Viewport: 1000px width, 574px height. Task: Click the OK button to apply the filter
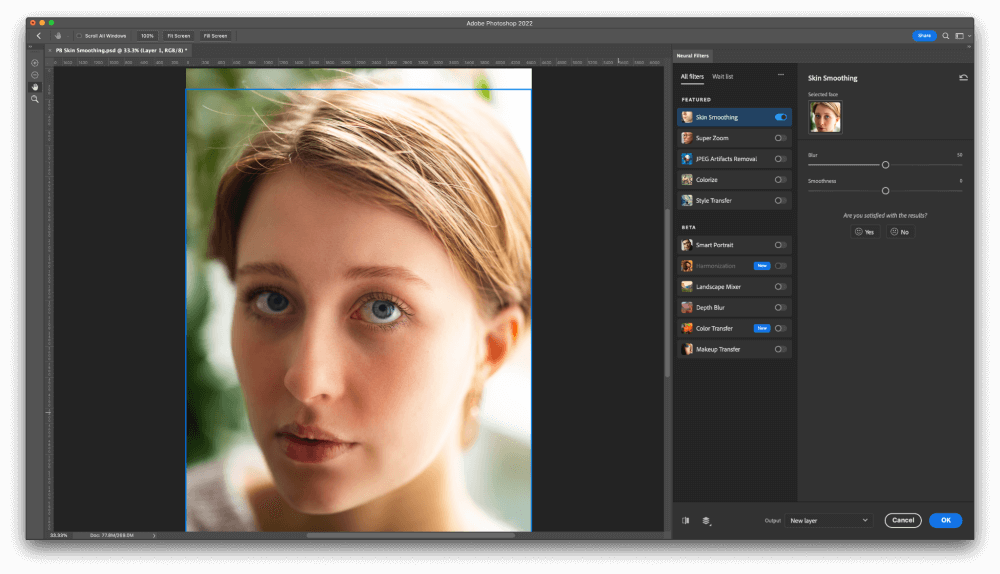945,520
